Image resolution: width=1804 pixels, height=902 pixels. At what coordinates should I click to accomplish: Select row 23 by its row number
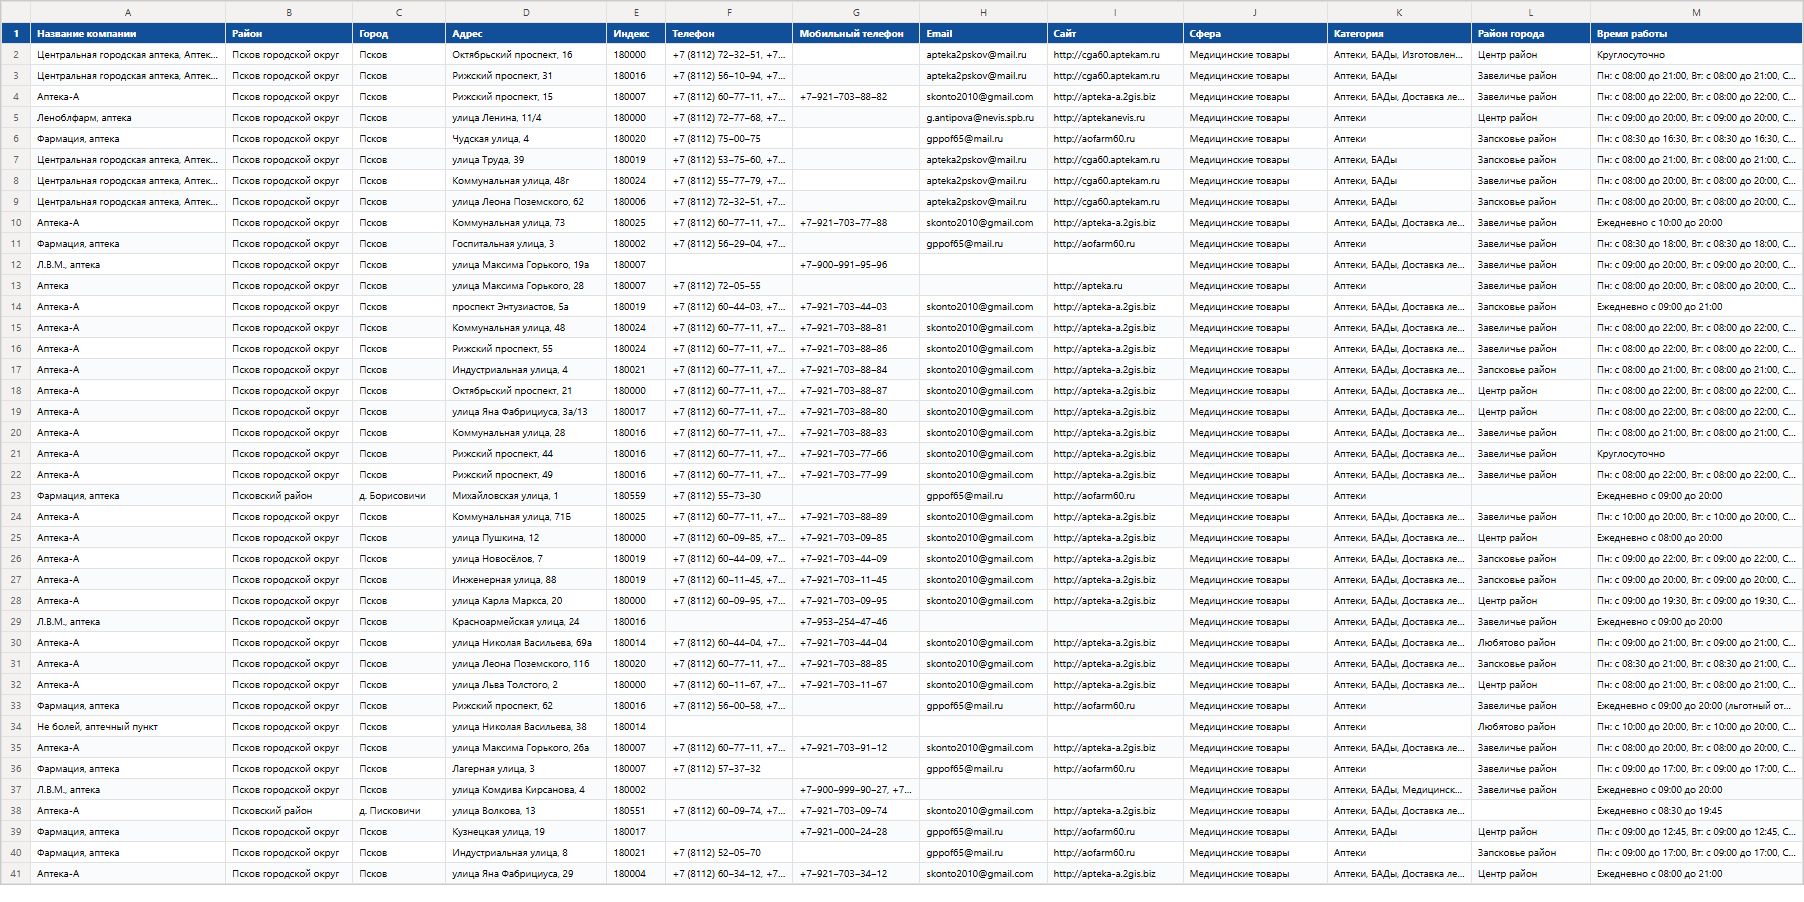tap(16, 495)
